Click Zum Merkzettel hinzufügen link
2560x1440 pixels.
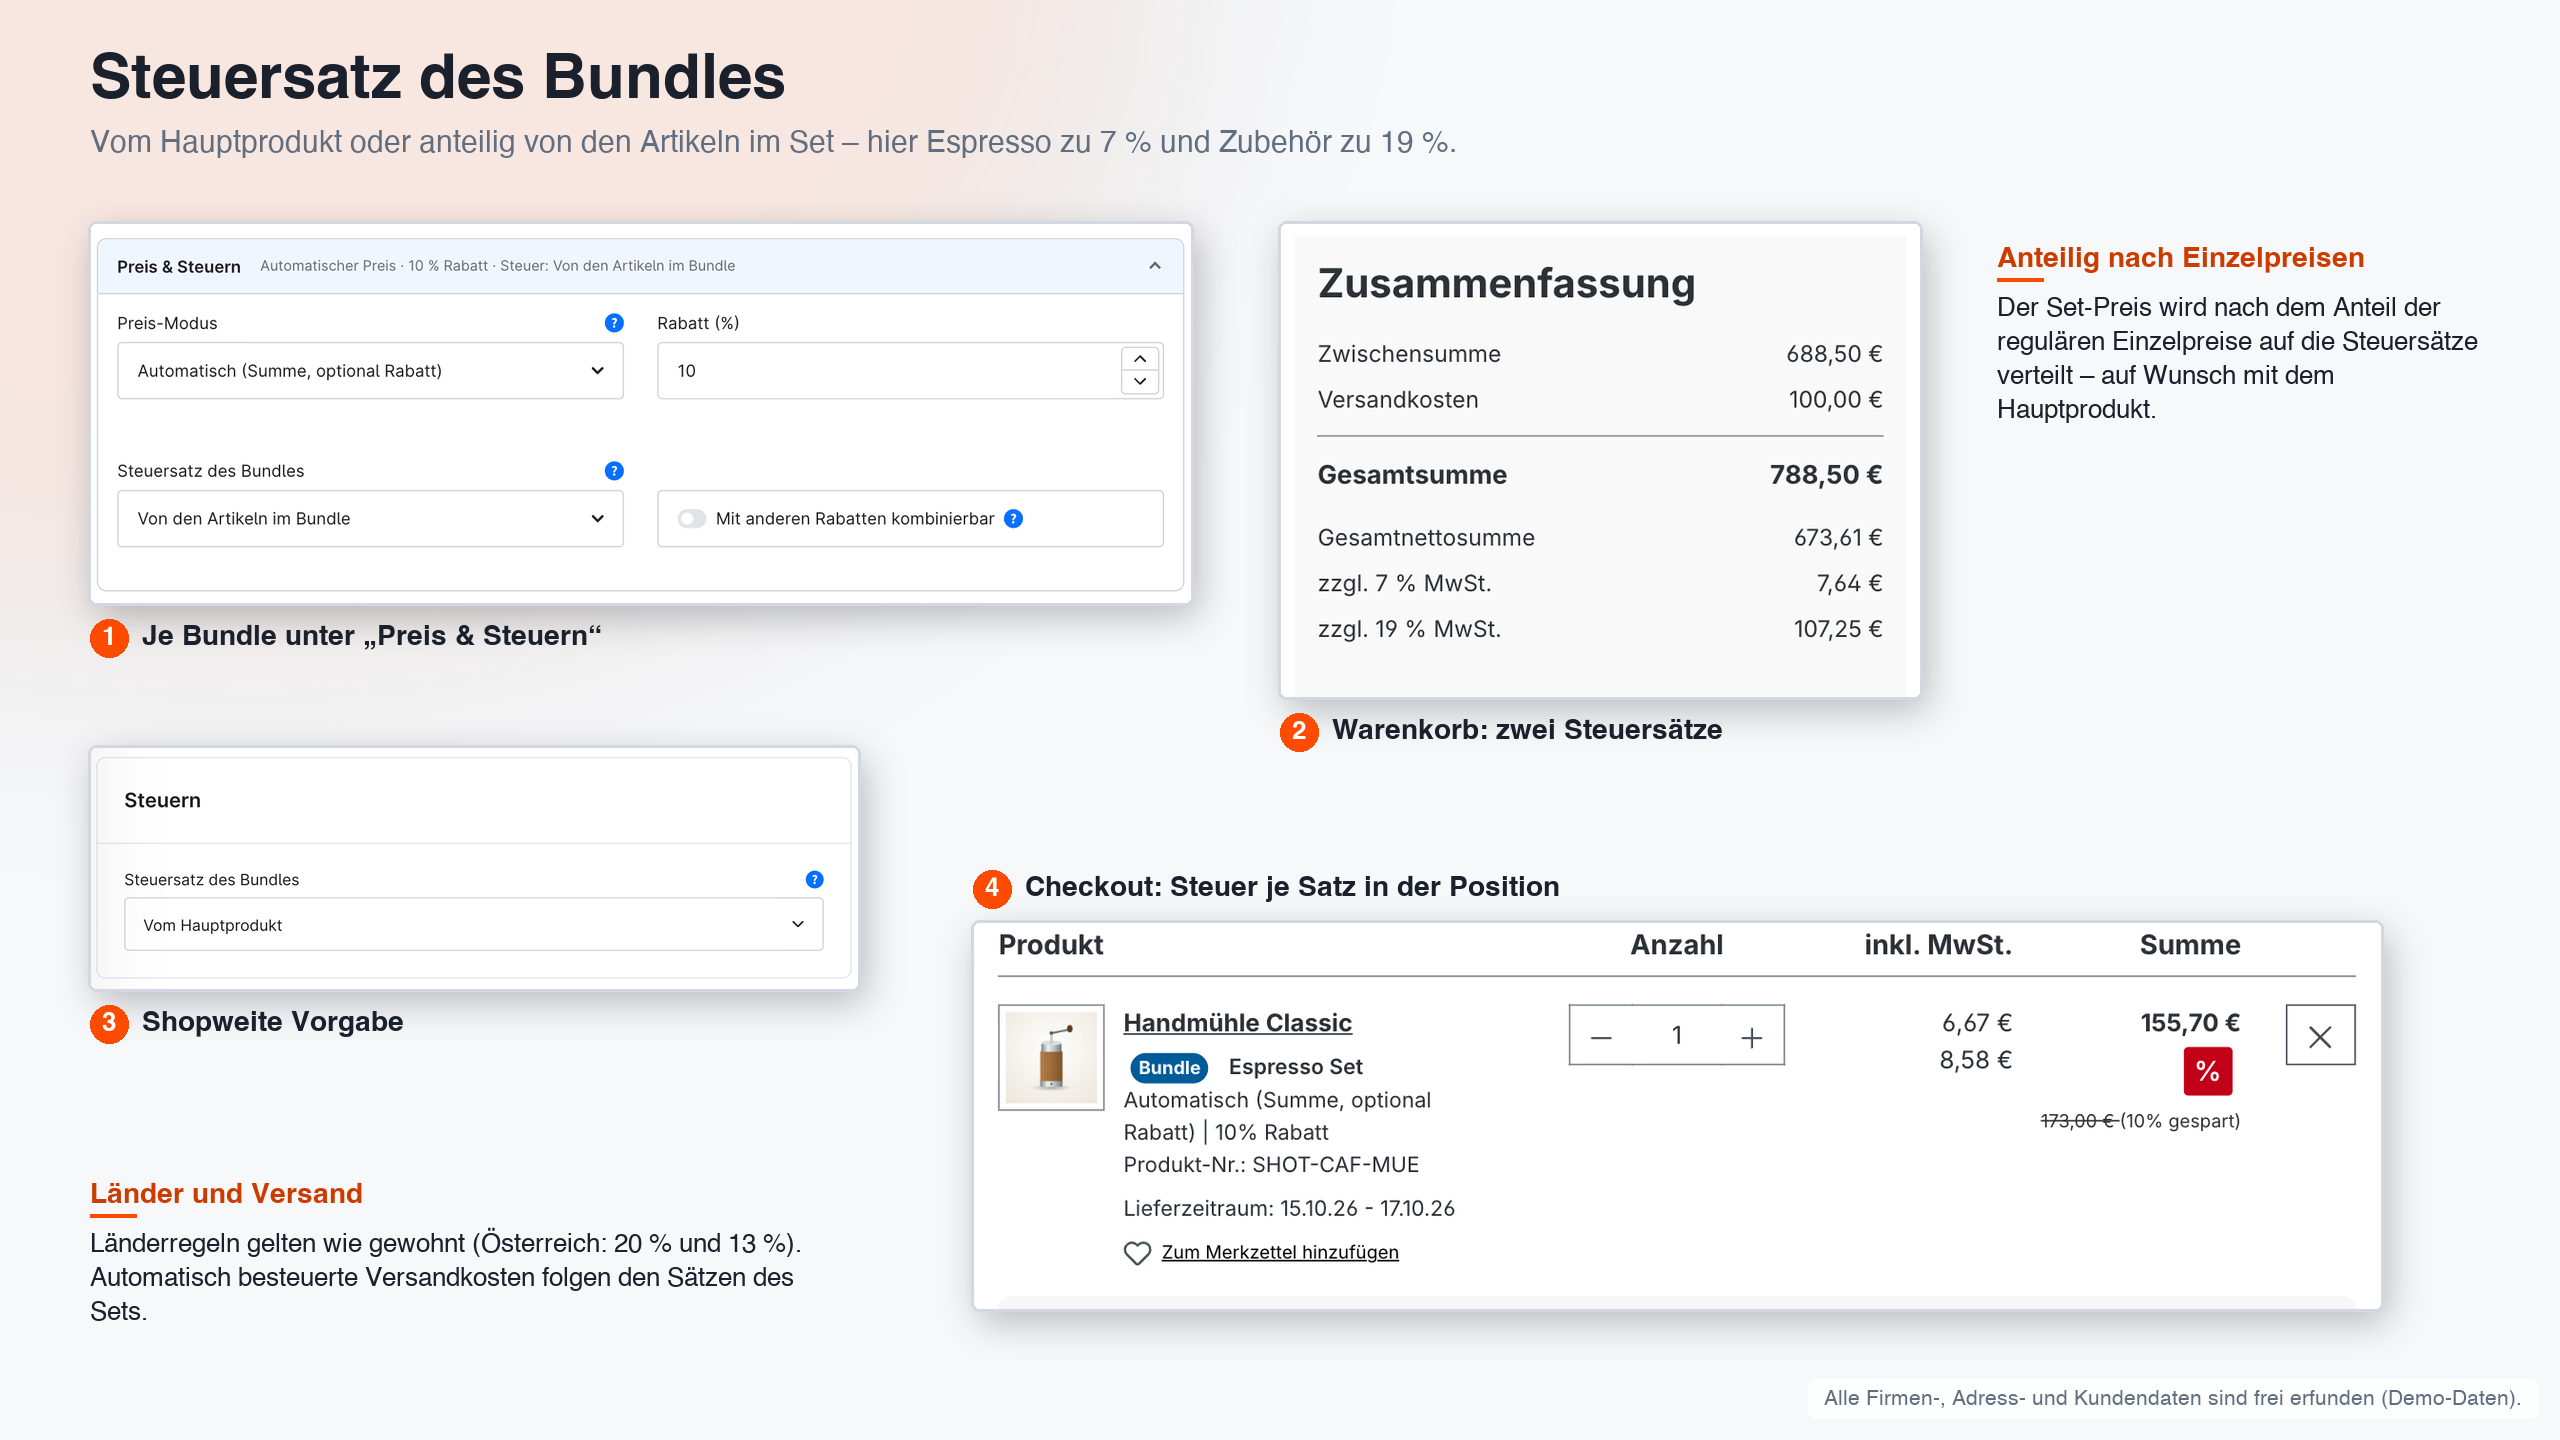(x=1279, y=1252)
